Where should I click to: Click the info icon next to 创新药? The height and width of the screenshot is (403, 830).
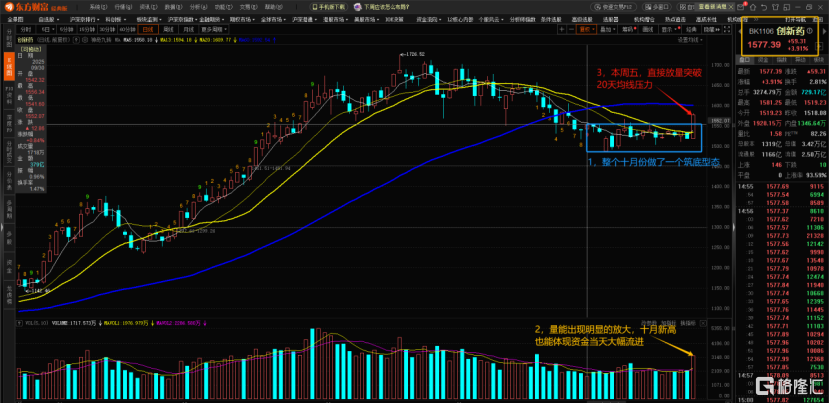(x=809, y=30)
